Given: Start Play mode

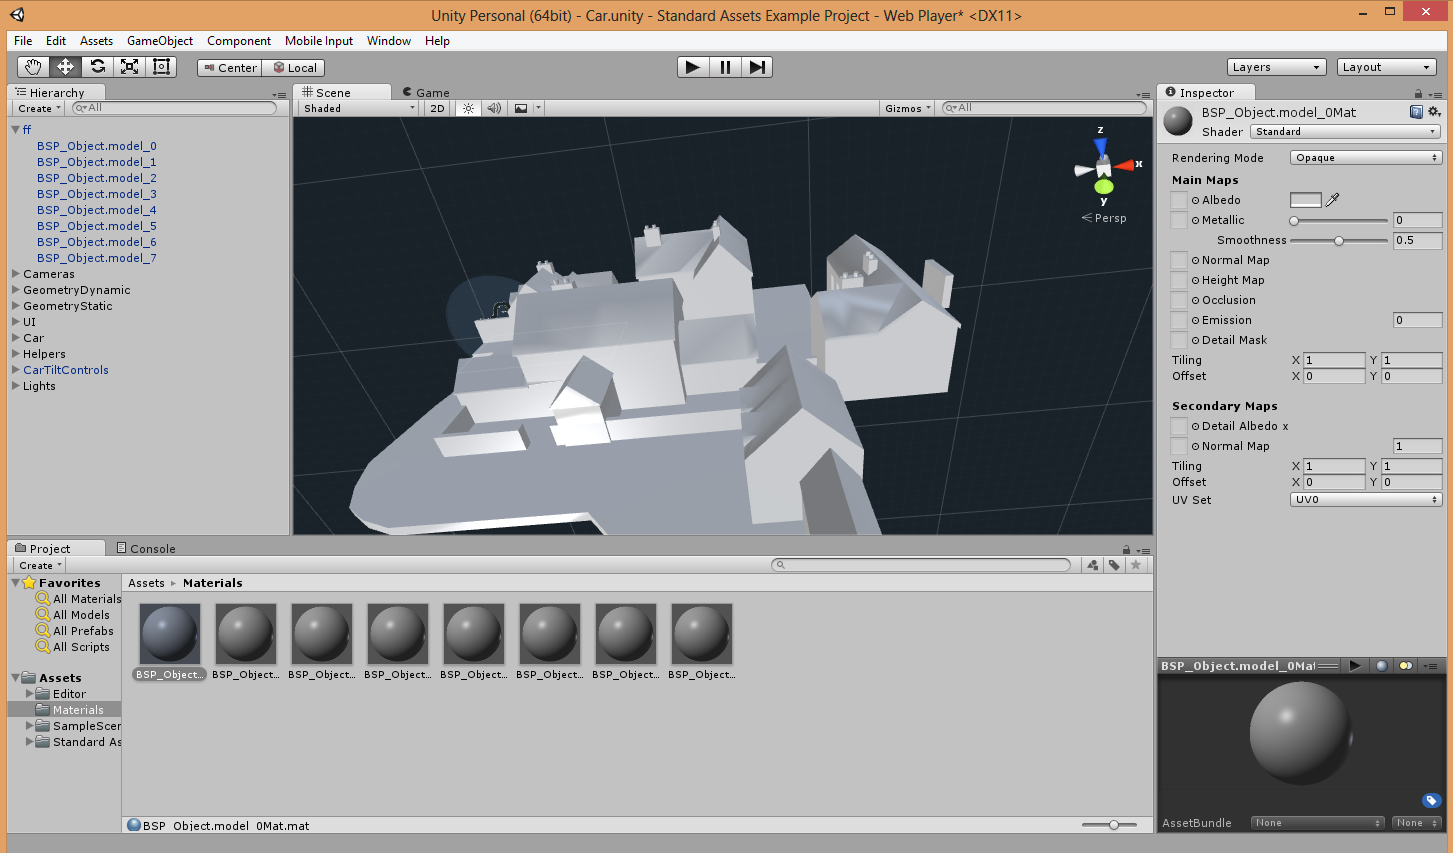Looking at the screenshot, I should pos(693,67).
